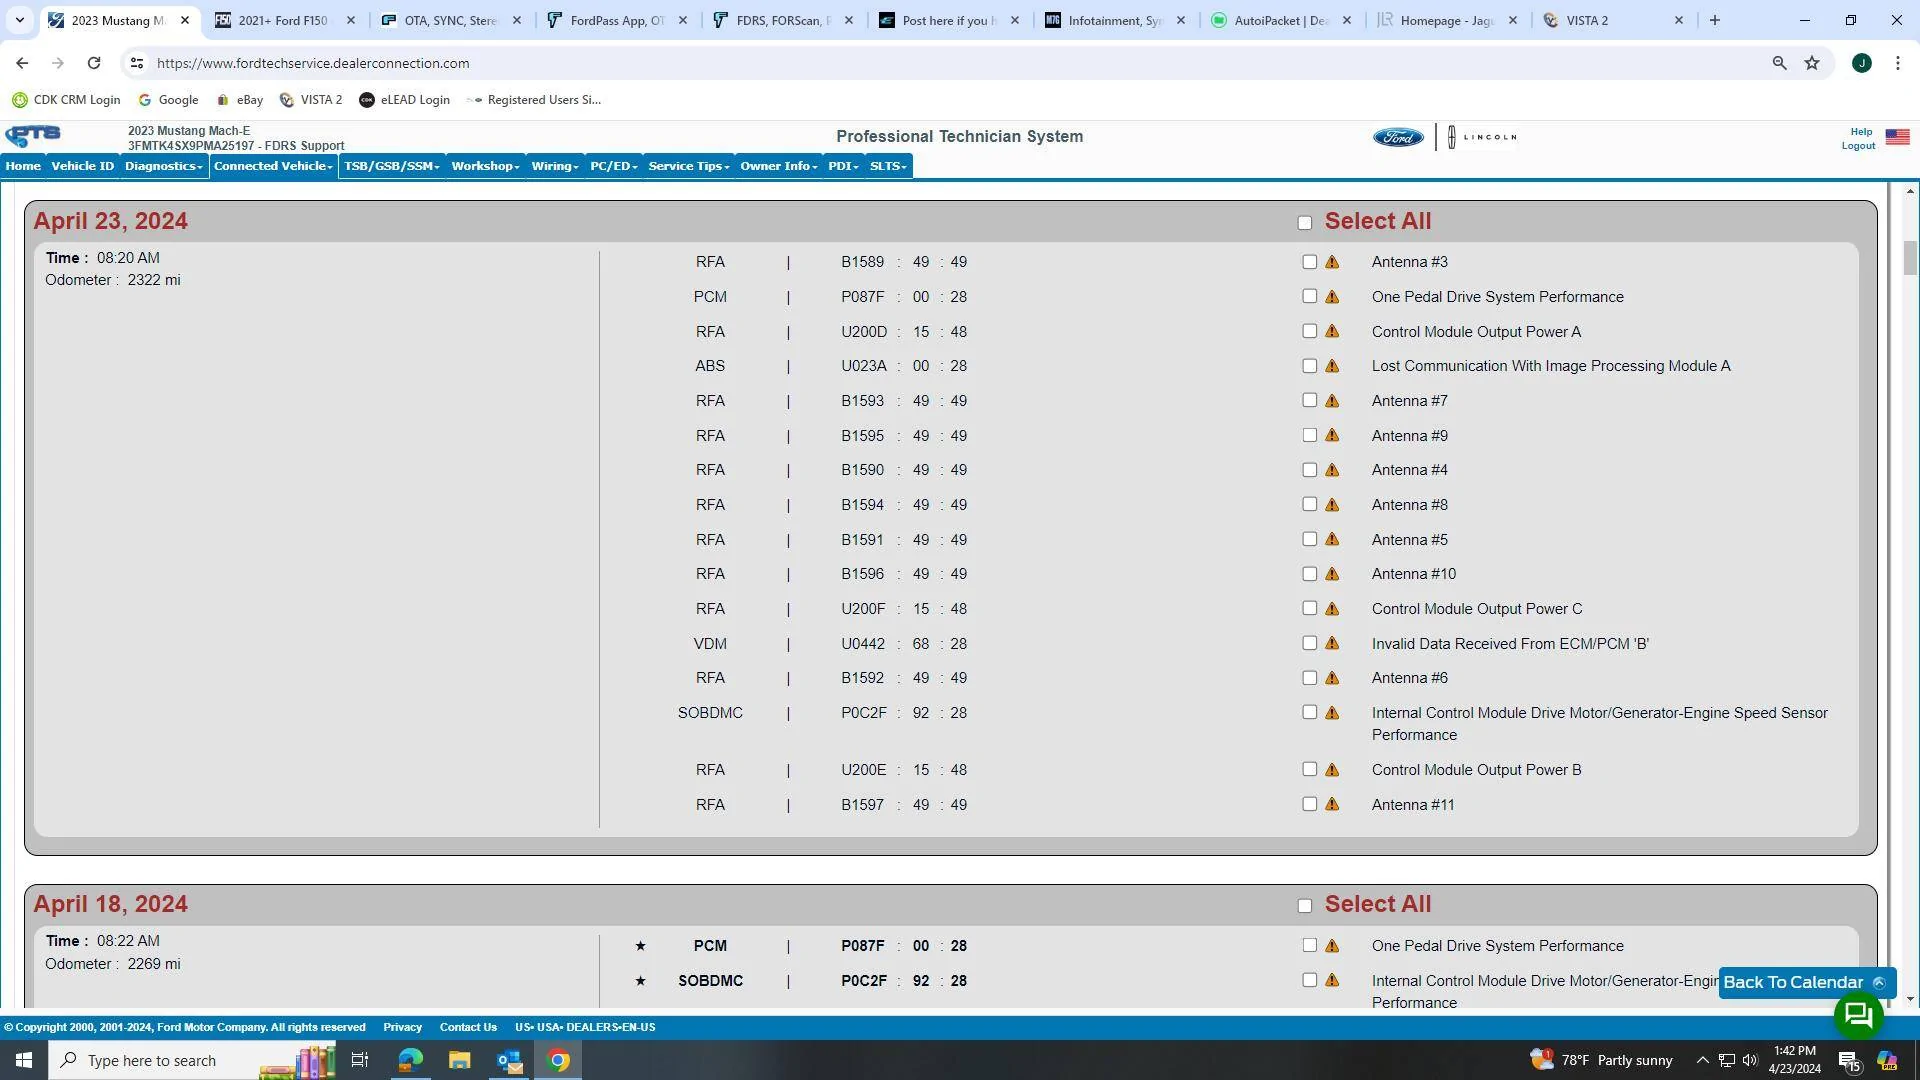The width and height of the screenshot is (1920, 1080).
Task: Click the Help link
Action: tap(1861, 132)
